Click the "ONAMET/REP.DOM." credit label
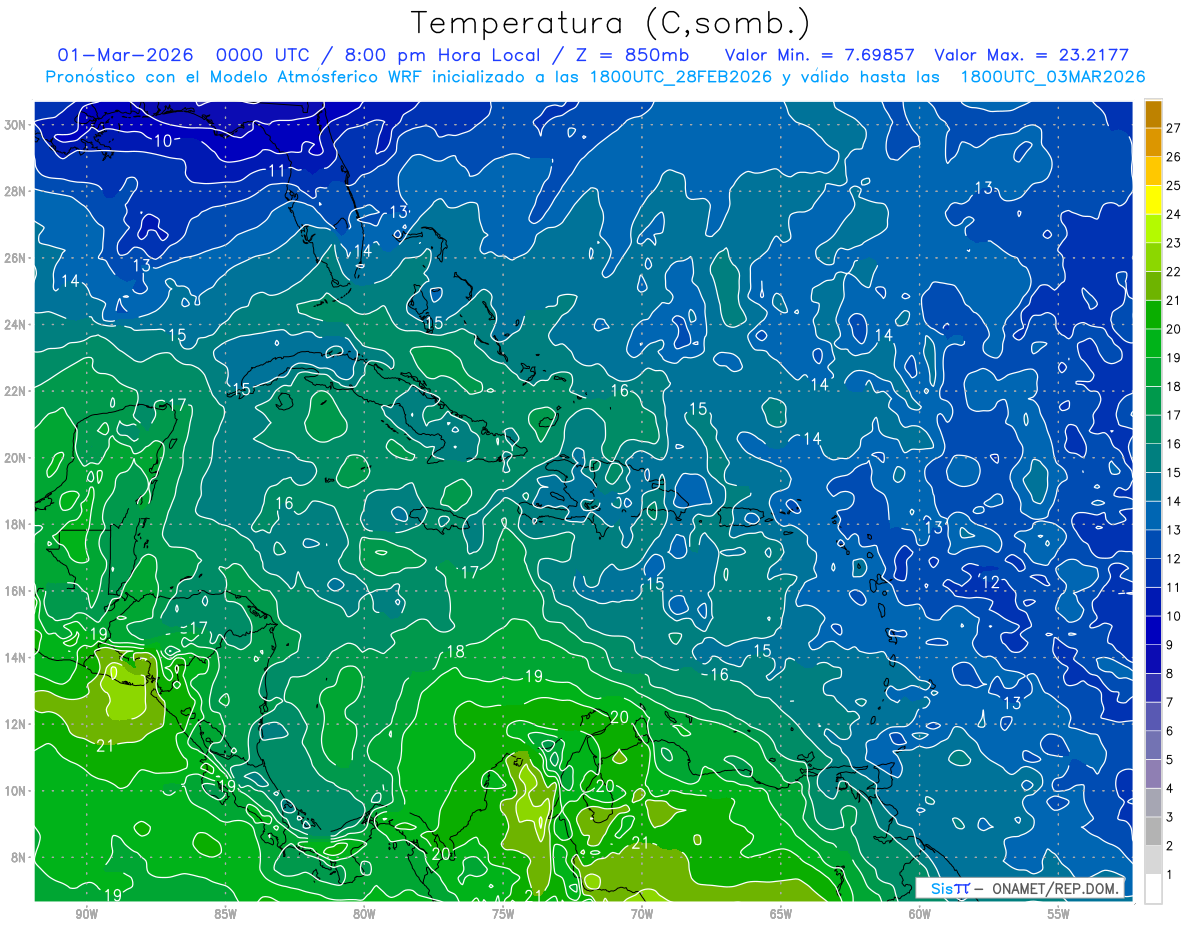The image size is (1200, 927). 1055,888
